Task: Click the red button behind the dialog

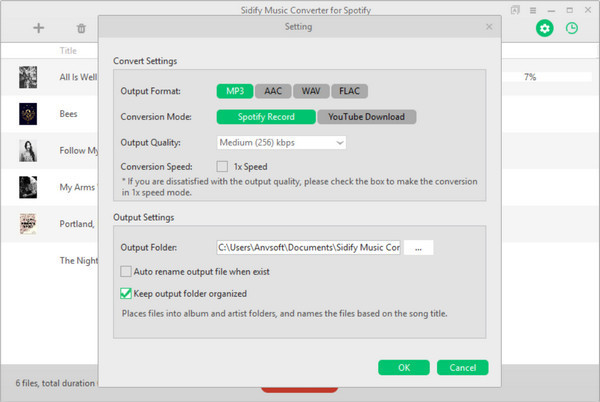Action: point(300,390)
